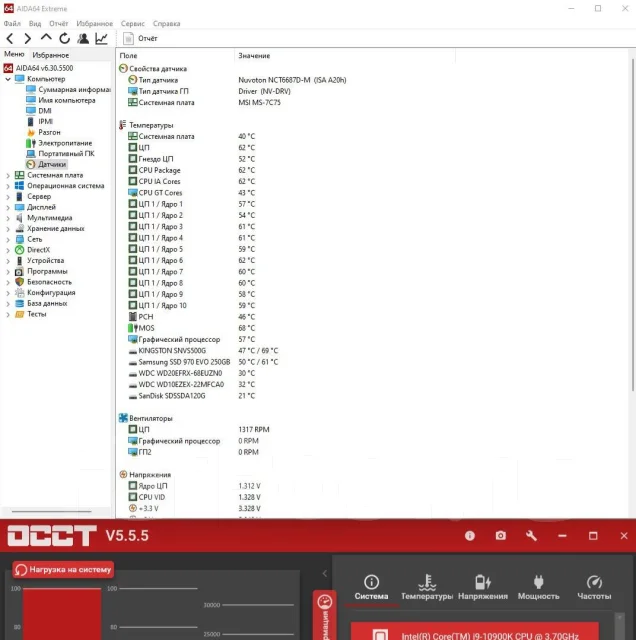Switch to the Меню tab in sidebar
636x640 pixels.
tap(14, 54)
